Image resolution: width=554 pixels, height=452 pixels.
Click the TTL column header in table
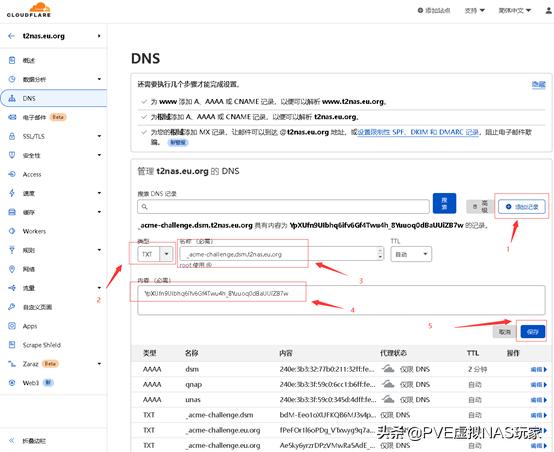[x=473, y=353]
